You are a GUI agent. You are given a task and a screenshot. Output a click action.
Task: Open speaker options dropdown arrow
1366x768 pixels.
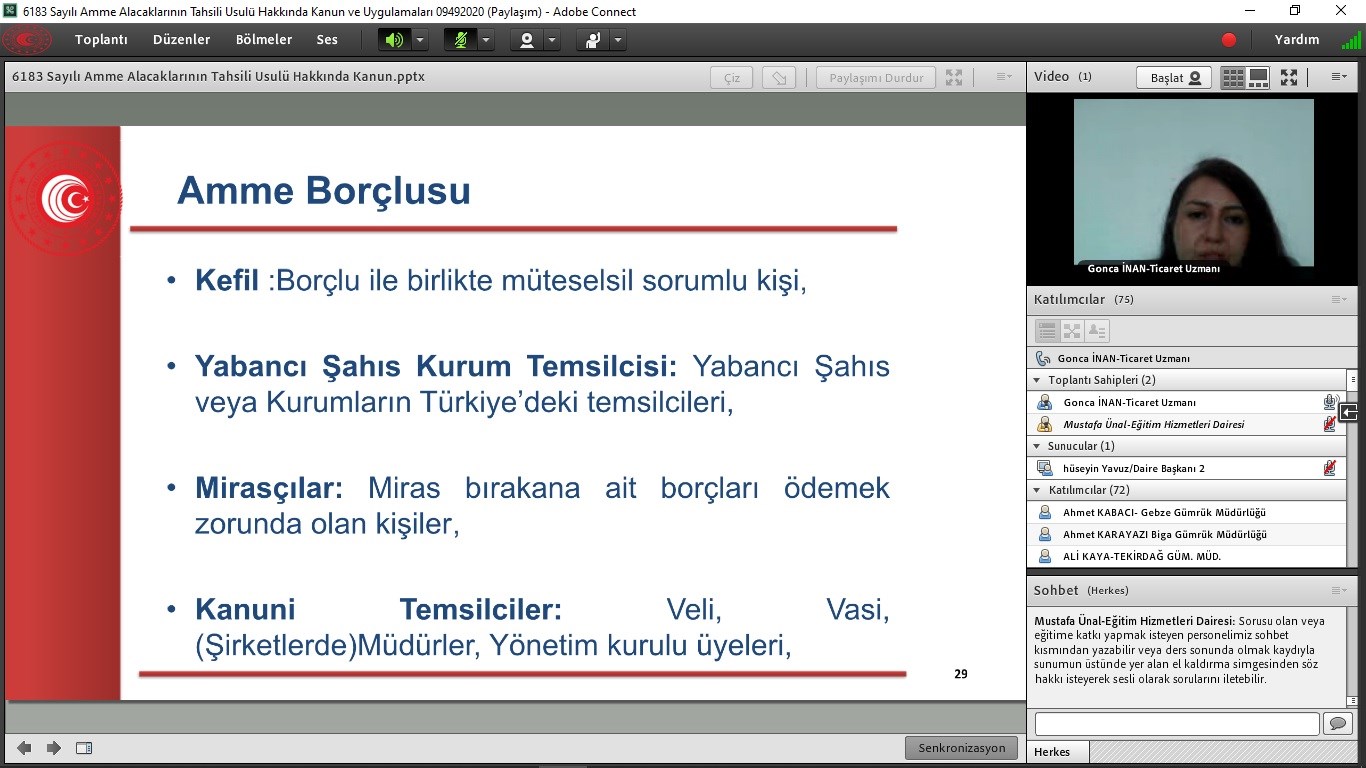(x=420, y=40)
